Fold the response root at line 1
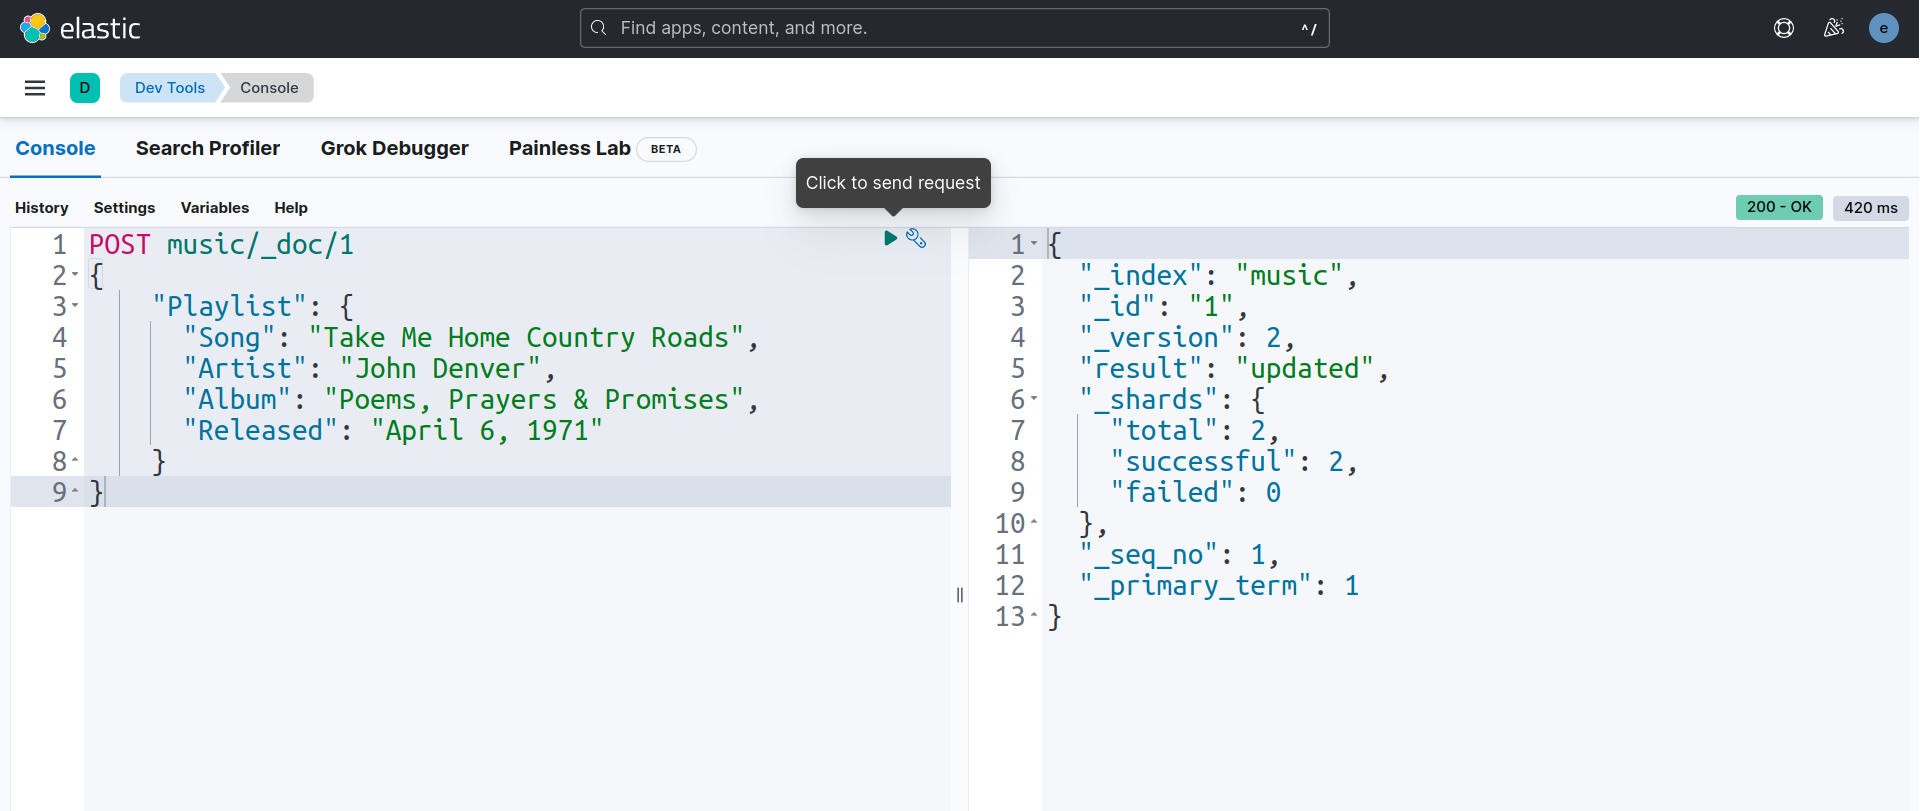Image resolution: width=1920 pixels, height=811 pixels. [x=1034, y=244]
